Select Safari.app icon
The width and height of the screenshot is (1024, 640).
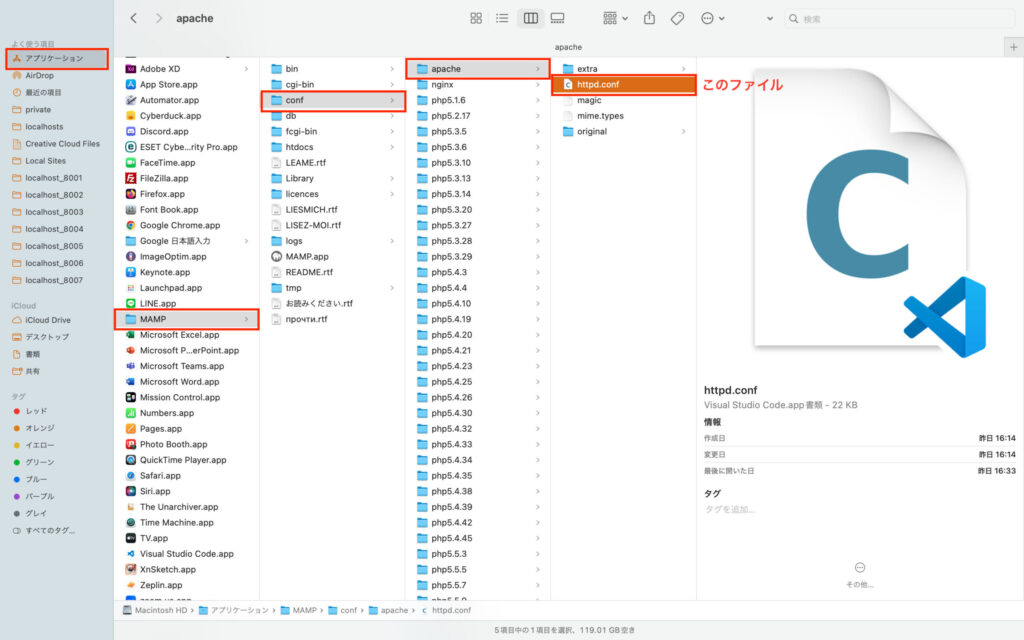coord(131,475)
